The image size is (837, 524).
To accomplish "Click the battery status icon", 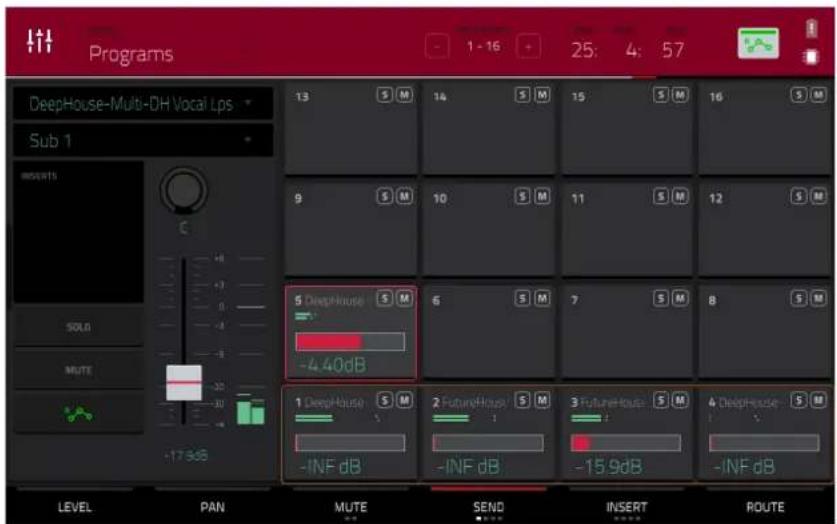I will pos(811,28).
